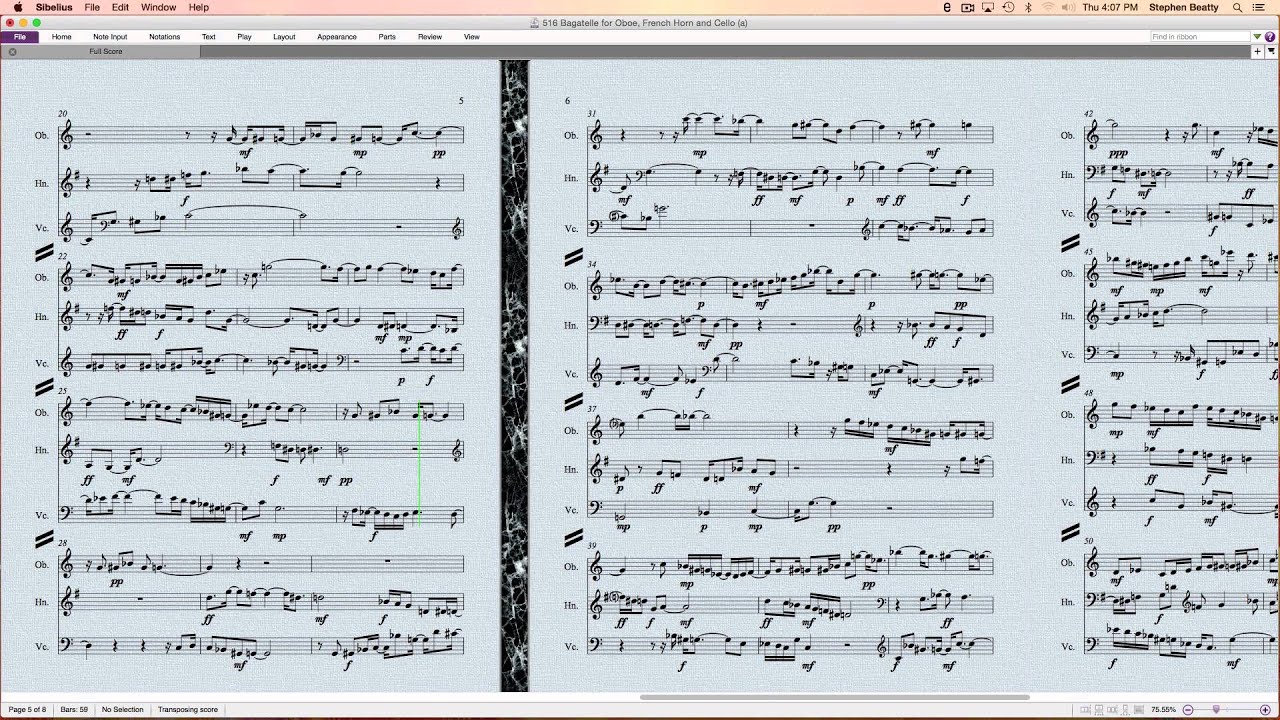
Task: Switch to the Play ribbon tab
Action: [x=244, y=37]
